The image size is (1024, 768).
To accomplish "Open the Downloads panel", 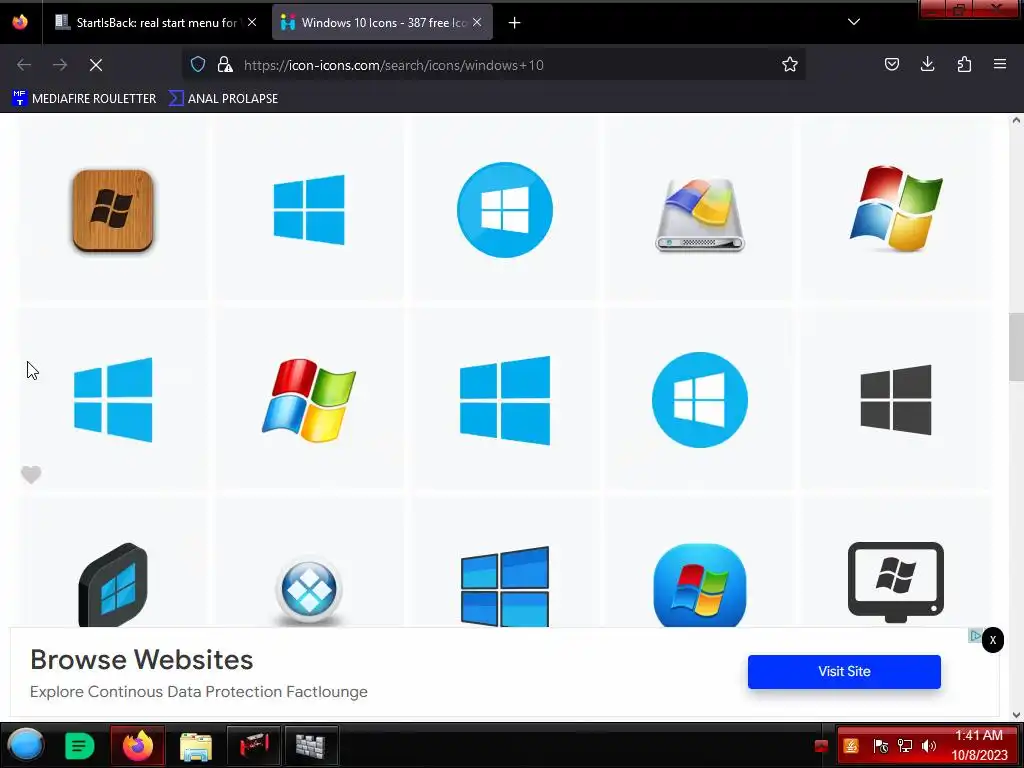I will point(927,64).
